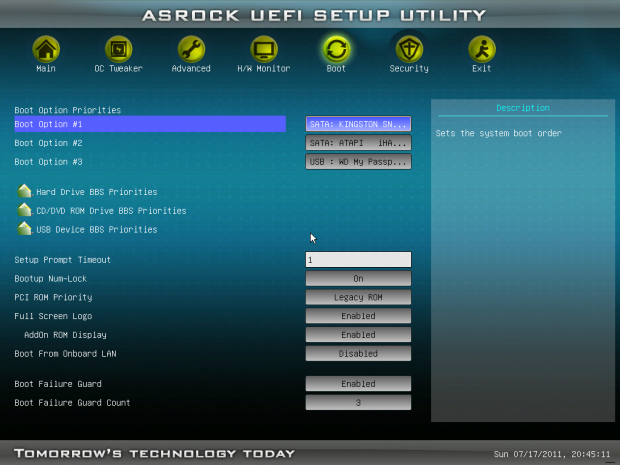The image size is (620, 465).
Task: Select the Setup Prompt Timeout label
Action: point(62,260)
